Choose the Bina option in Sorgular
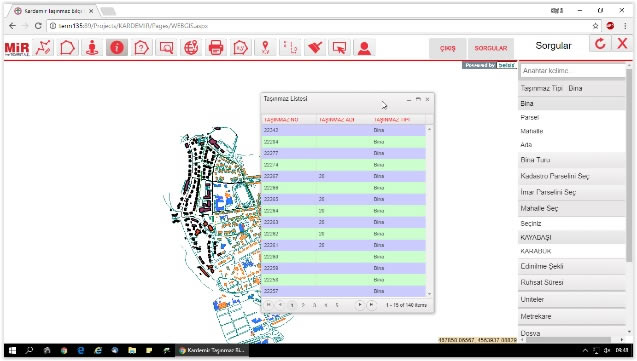This screenshot has height=361, width=637. pyautogui.click(x=572, y=104)
